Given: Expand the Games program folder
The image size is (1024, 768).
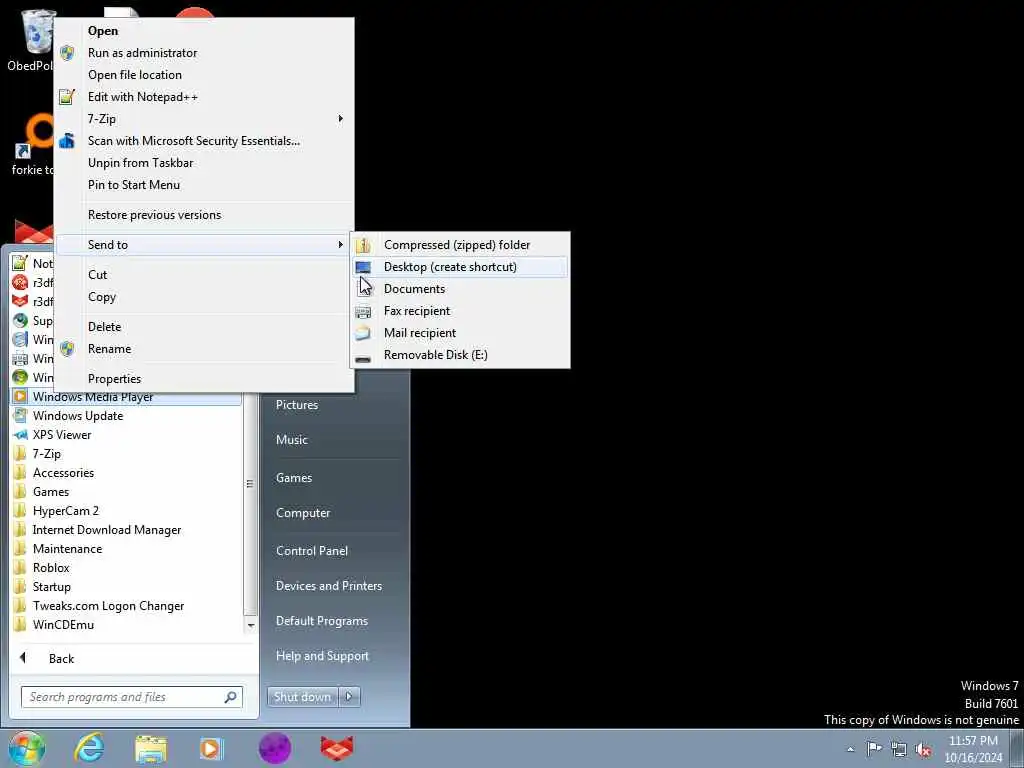Looking at the screenshot, I should [x=127, y=492].
